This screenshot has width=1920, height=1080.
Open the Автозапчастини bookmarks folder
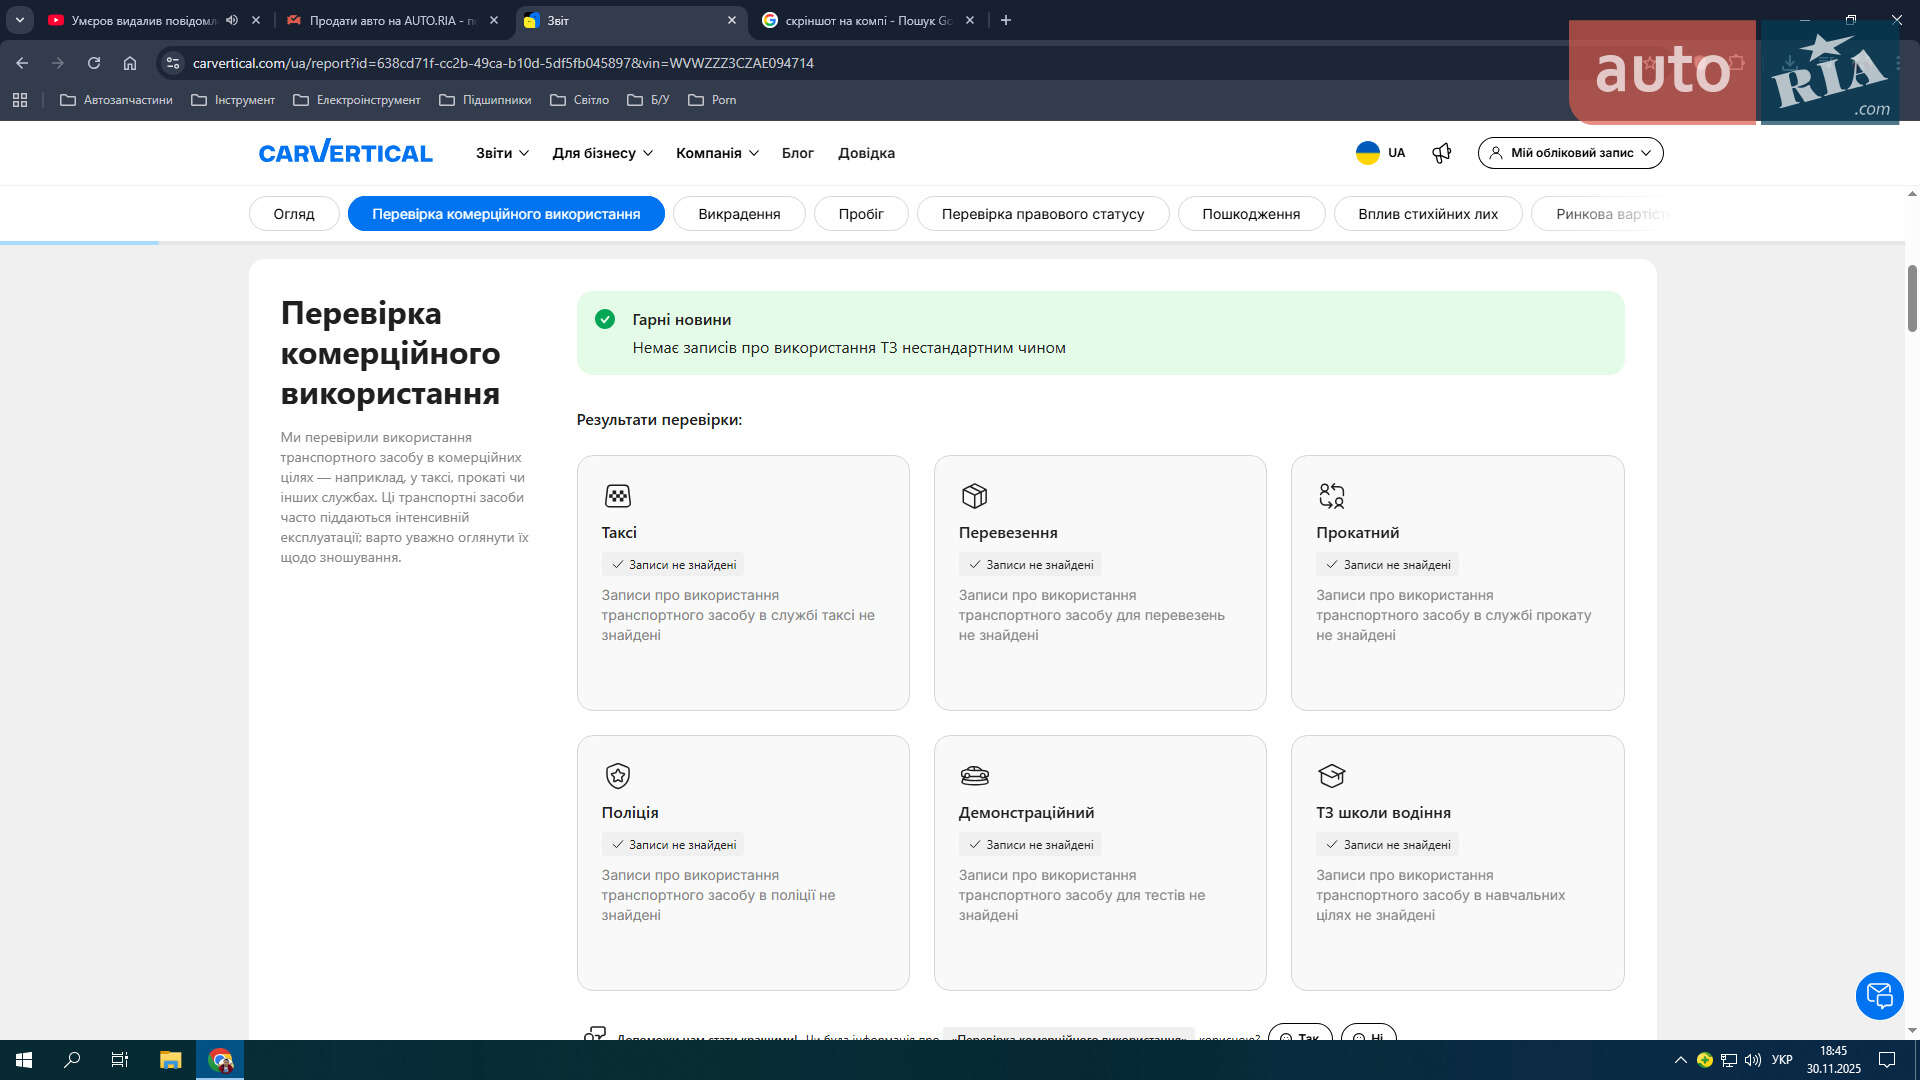point(116,100)
